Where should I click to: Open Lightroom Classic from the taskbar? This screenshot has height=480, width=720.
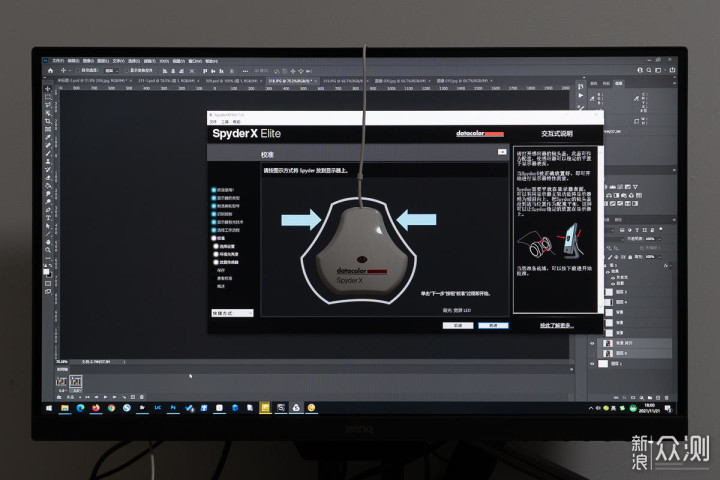pyautogui.click(x=158, y=408)
